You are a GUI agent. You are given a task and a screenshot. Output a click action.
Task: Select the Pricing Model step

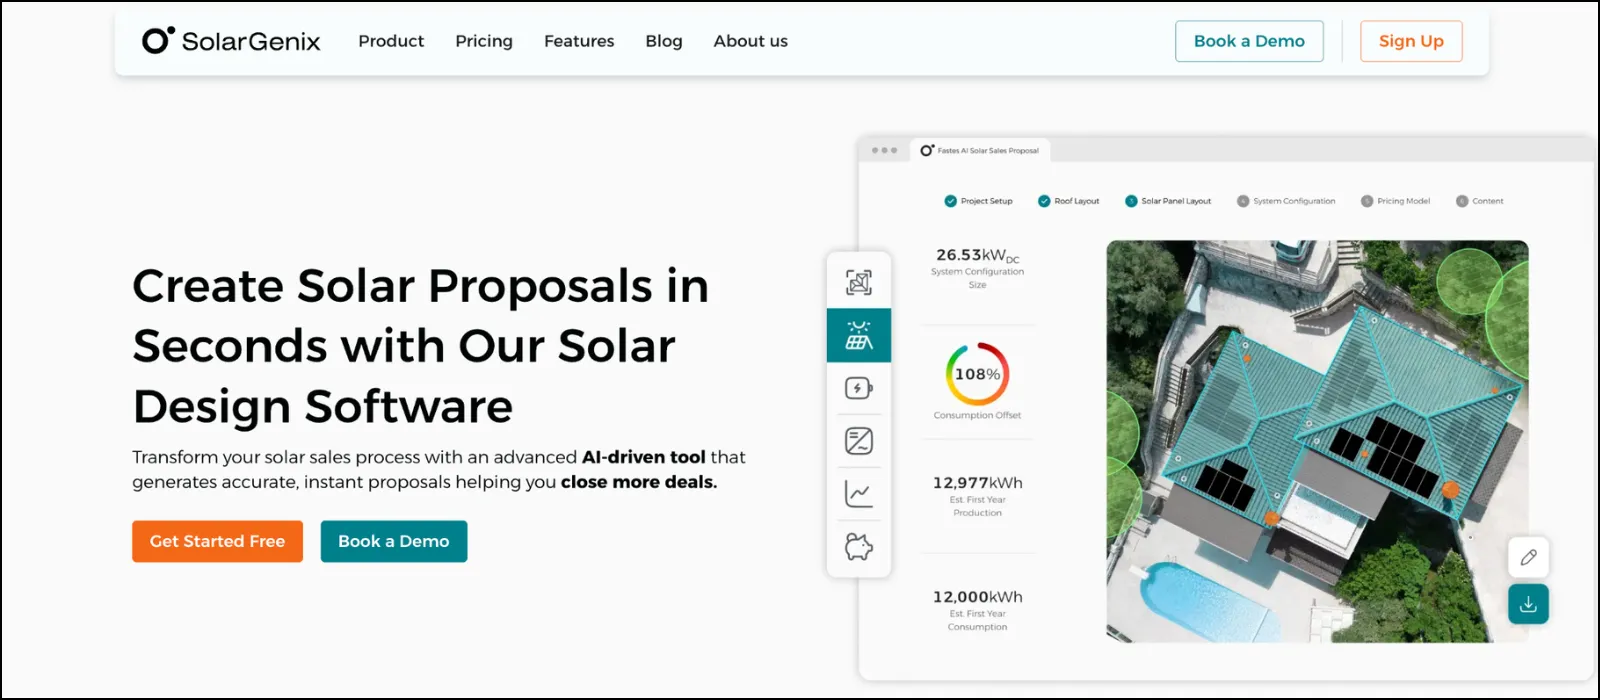(1395, 201)
